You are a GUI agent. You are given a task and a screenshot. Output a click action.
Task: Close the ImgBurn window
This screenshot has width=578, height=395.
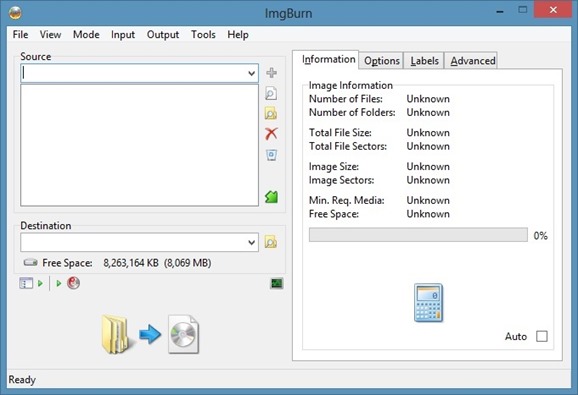point(553,10)
